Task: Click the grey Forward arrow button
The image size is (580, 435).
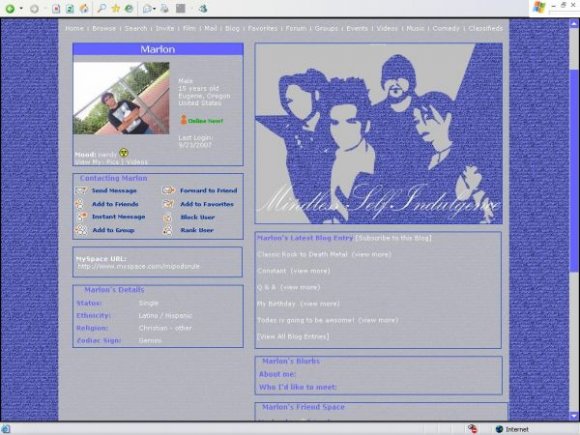Action: tap(34, 9)
